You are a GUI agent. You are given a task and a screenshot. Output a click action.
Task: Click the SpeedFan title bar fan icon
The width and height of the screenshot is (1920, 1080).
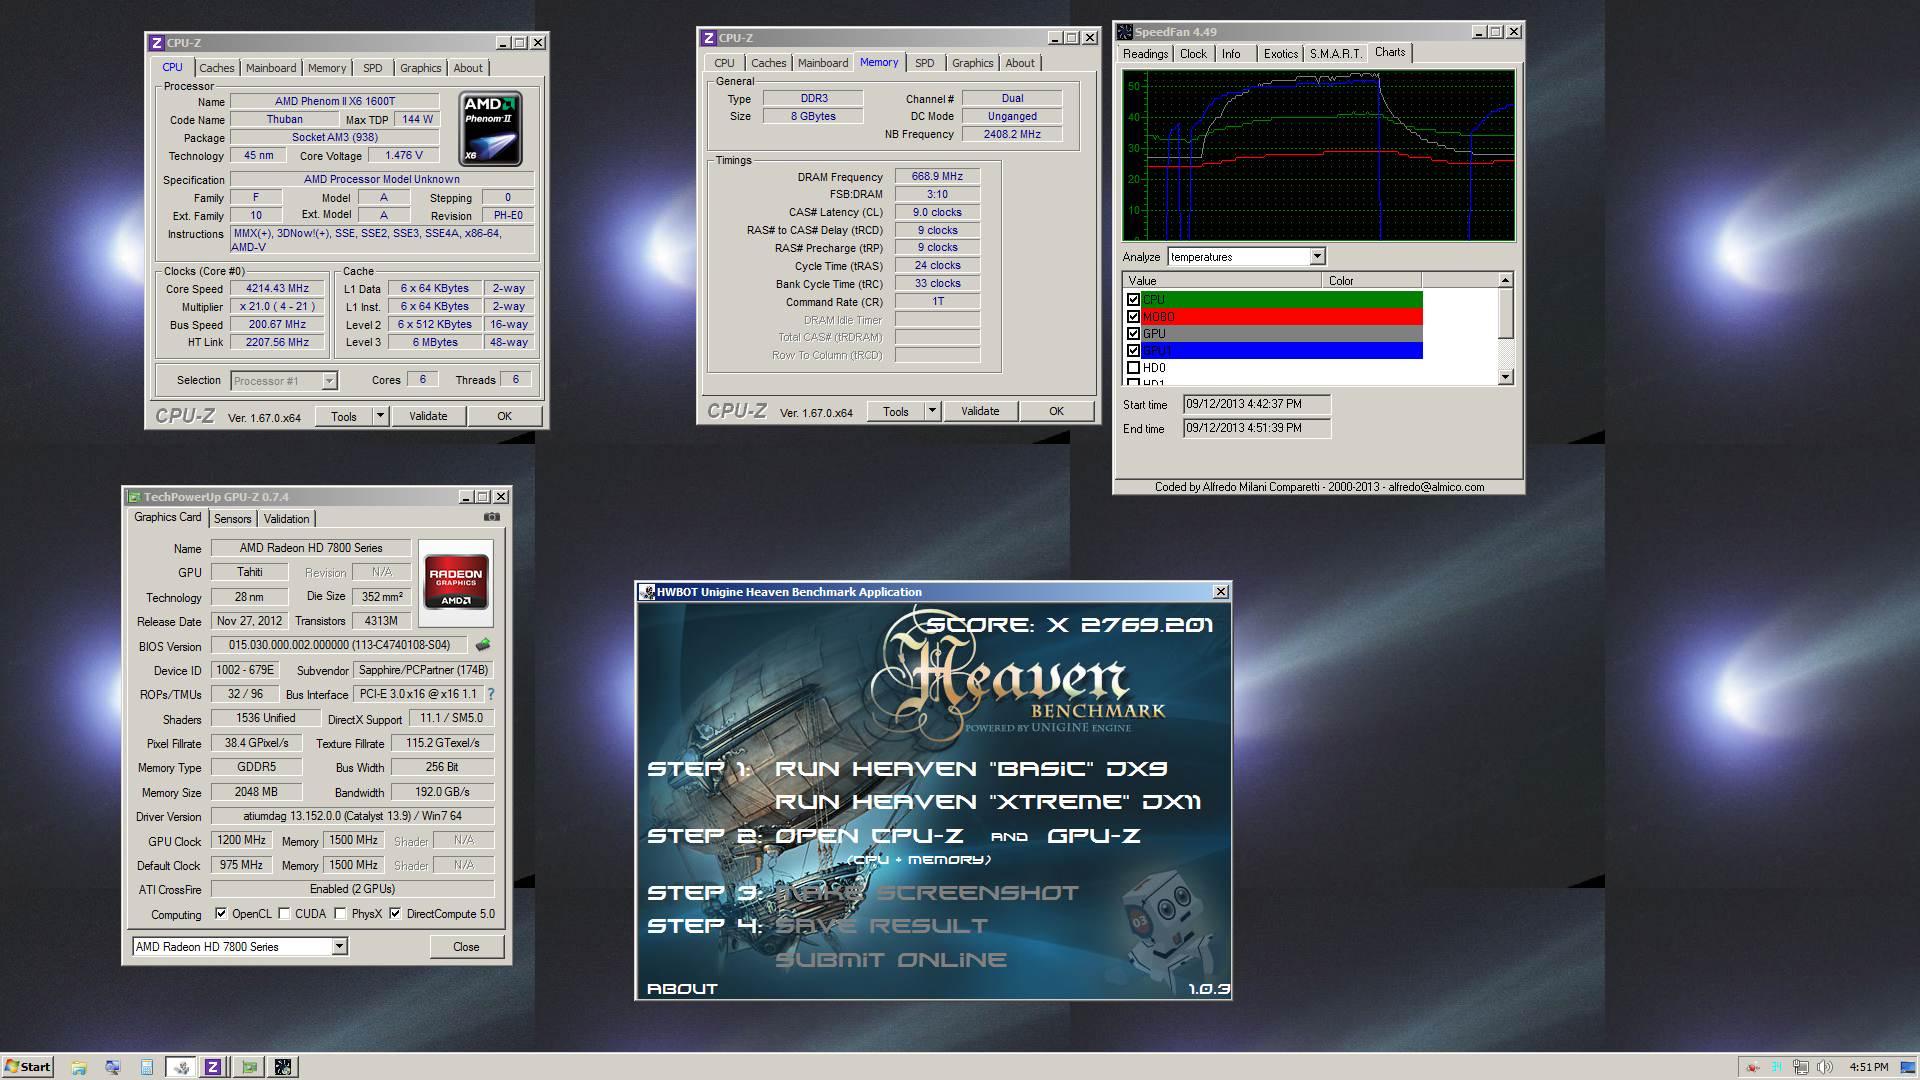[x=1125, y=32]
